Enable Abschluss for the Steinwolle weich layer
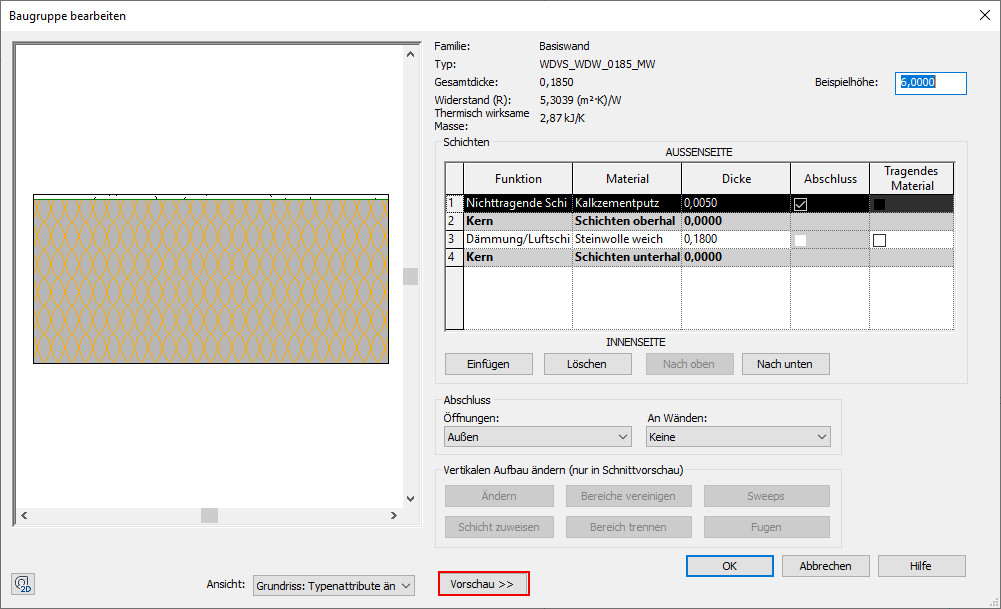This screenshot has width=1001, height=609. 800,240
